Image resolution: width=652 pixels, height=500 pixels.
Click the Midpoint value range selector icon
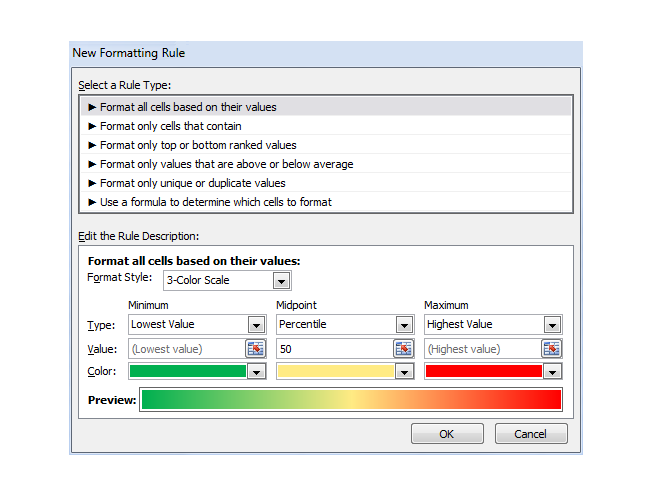pyautogui.click(x=404, y=349)
